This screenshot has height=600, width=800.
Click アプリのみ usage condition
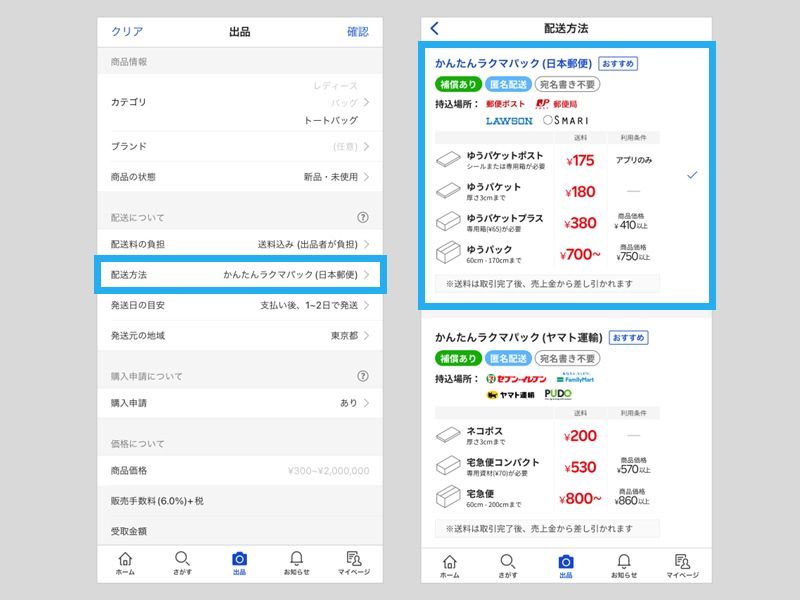pyautogui.click(x=634, y=160)
